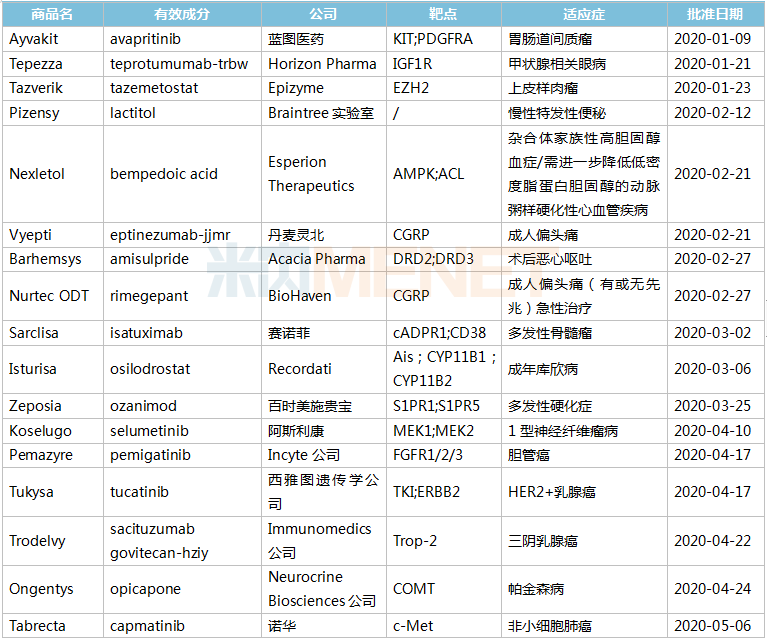
Task: Click the tucatinib cell
Action: pos(182,492)
